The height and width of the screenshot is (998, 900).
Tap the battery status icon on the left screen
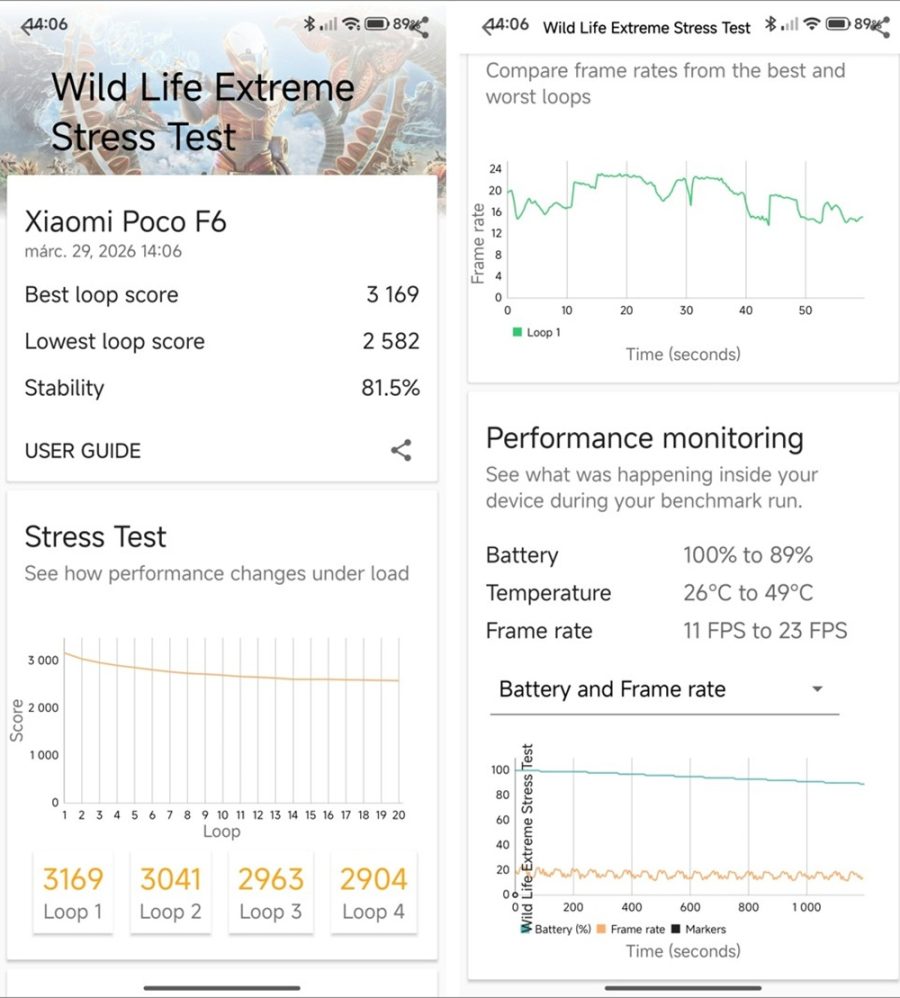click(376, 23)
